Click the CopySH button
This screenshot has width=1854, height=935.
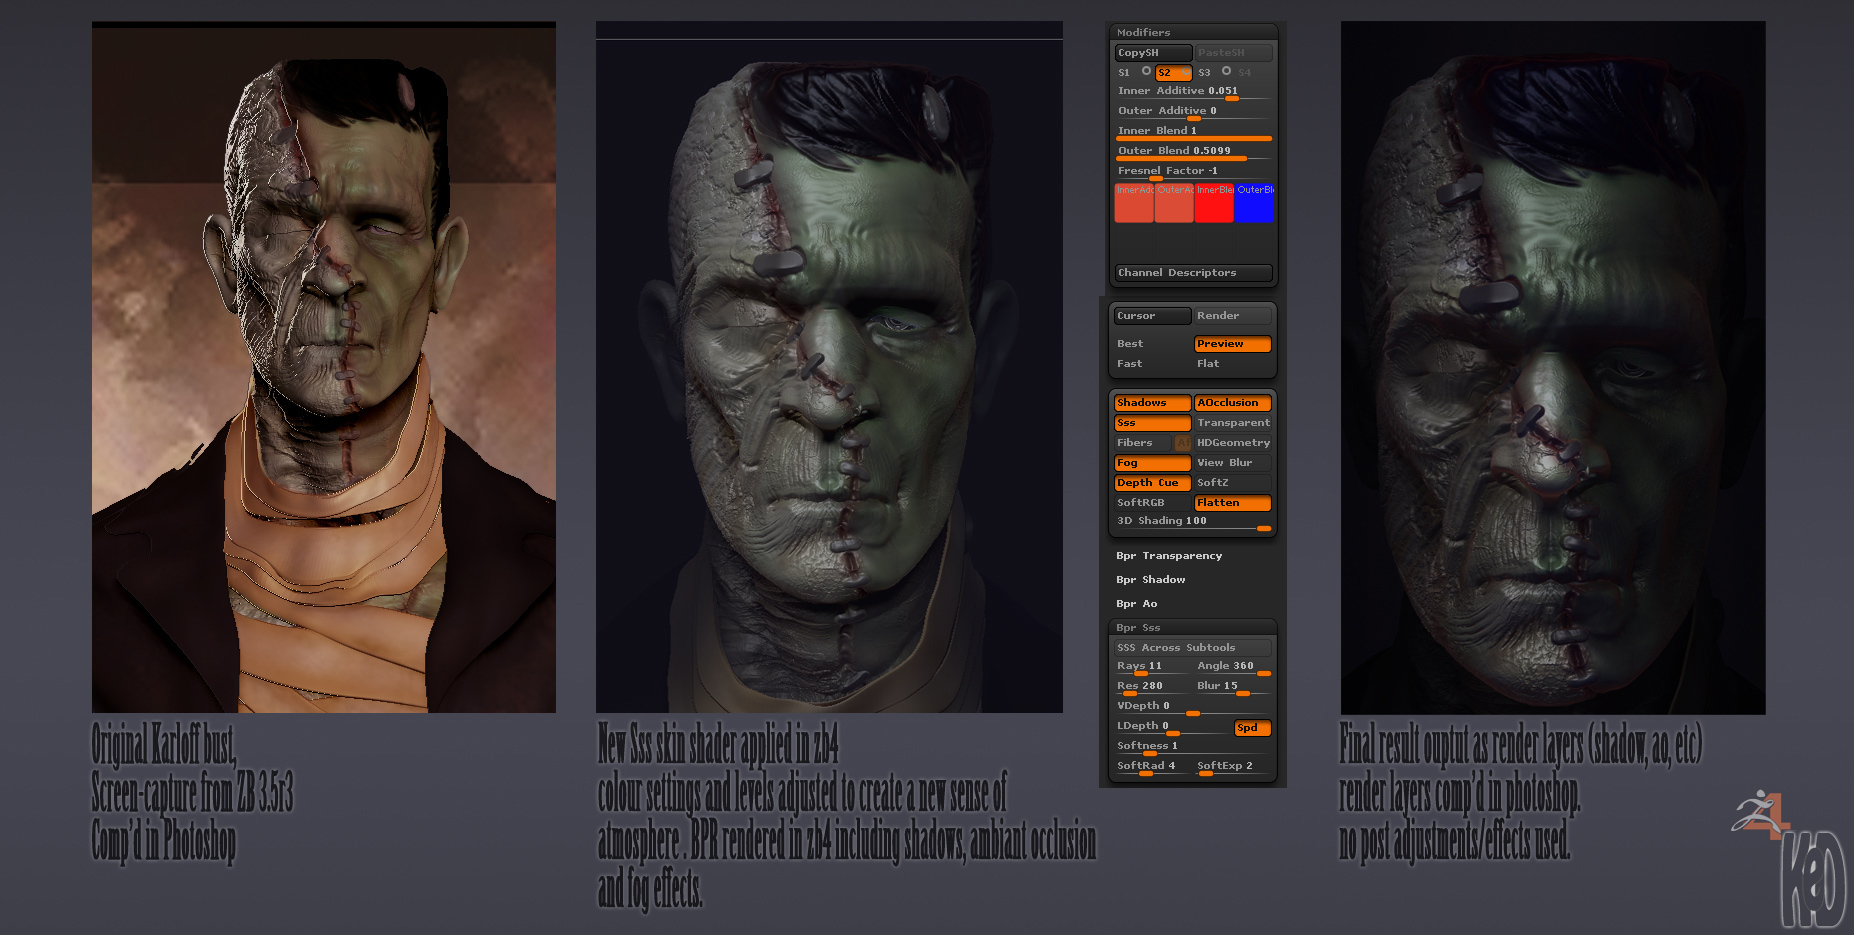point(1153,53)
